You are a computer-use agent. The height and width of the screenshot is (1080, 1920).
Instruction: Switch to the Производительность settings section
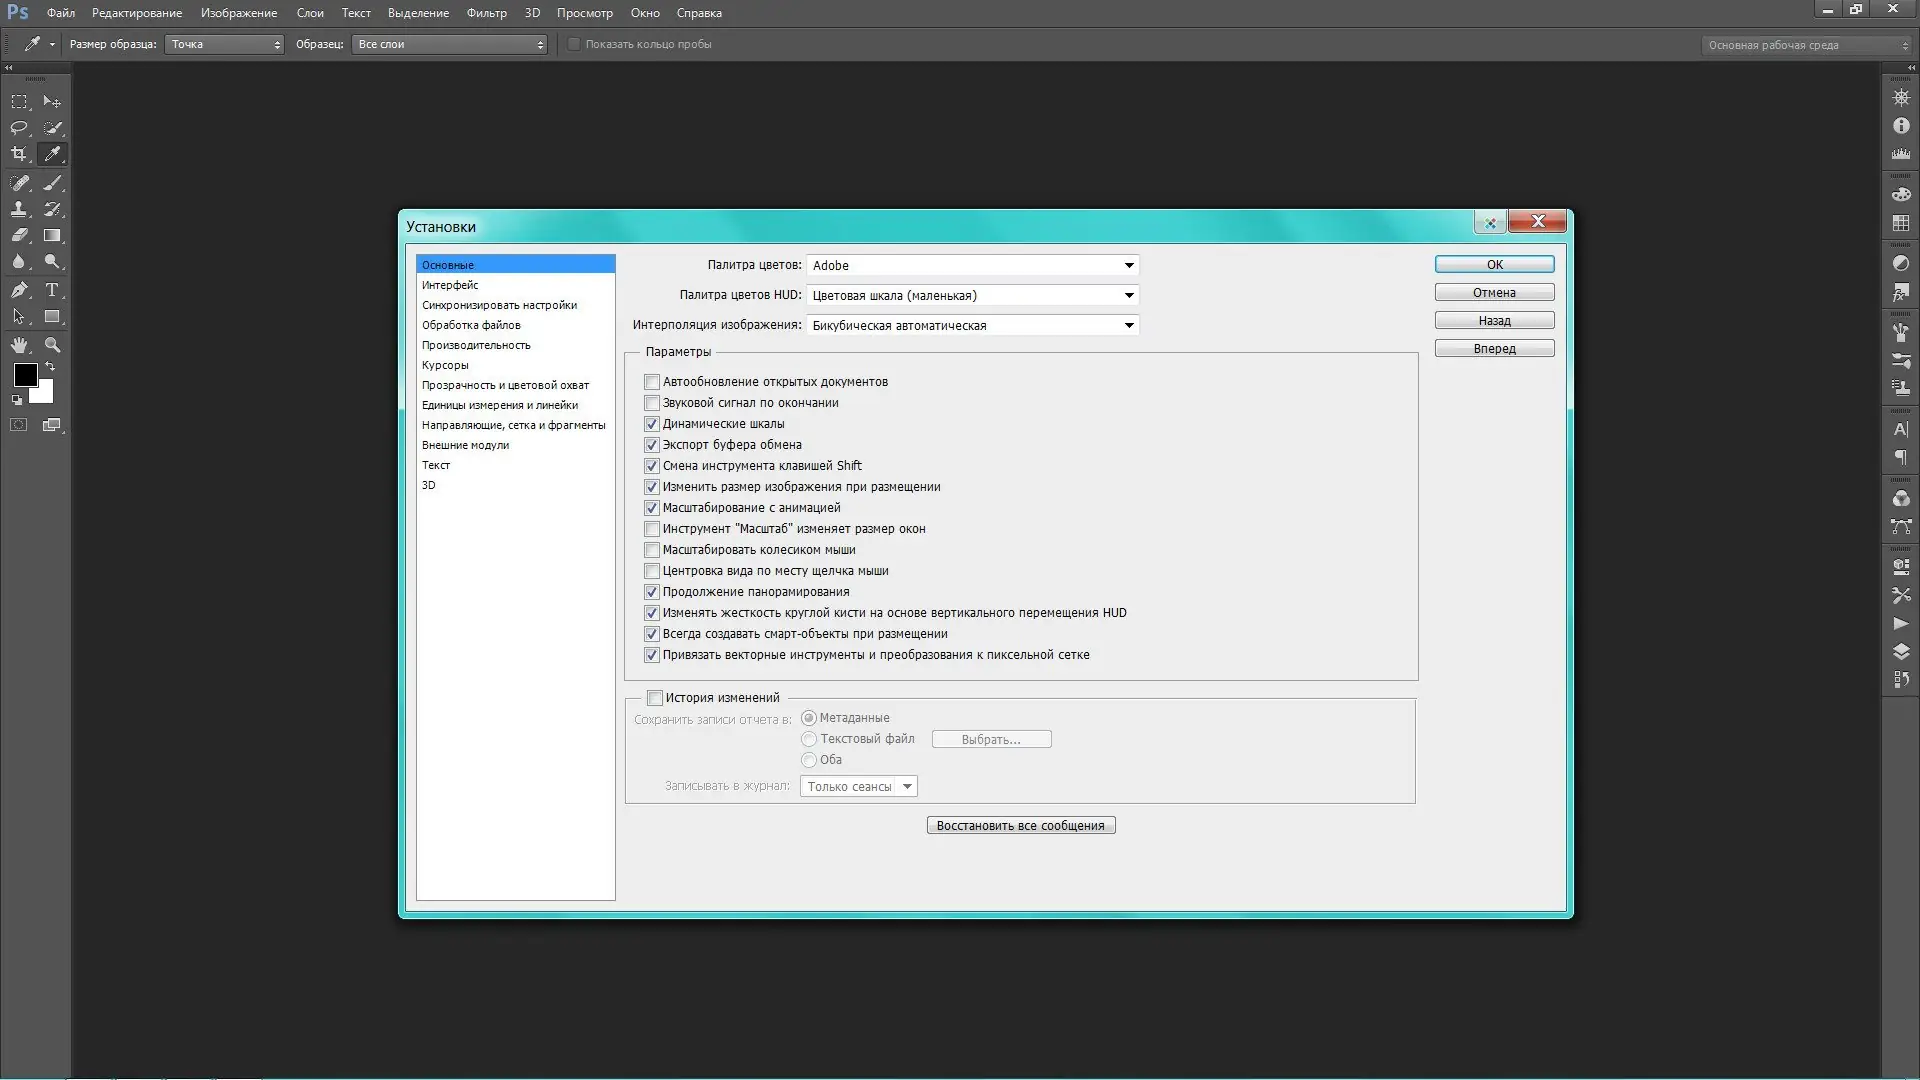point(477,345)
